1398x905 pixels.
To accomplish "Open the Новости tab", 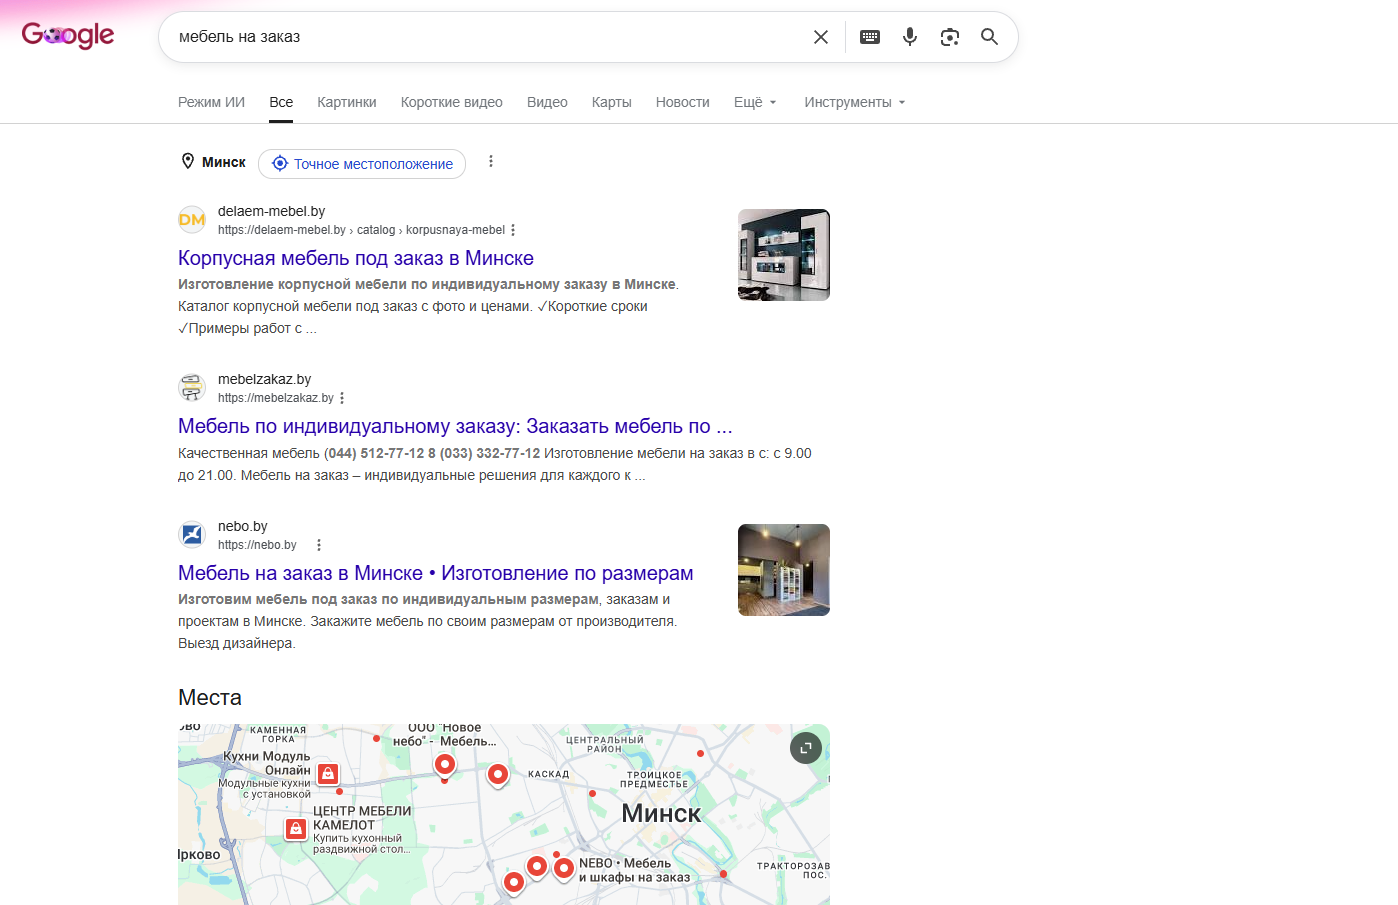I will 683,102.
